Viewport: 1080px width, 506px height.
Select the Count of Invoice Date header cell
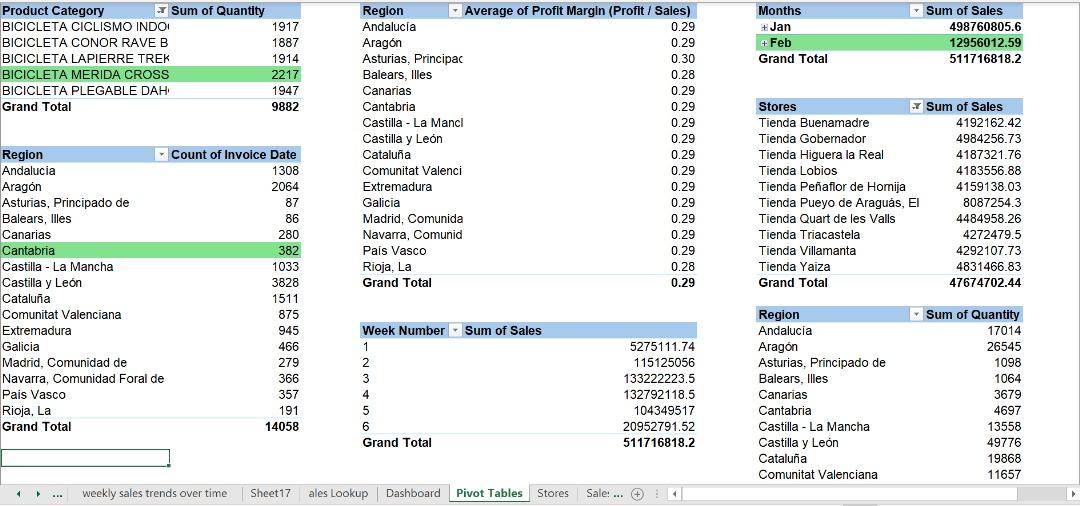click(x=235, y=155)
